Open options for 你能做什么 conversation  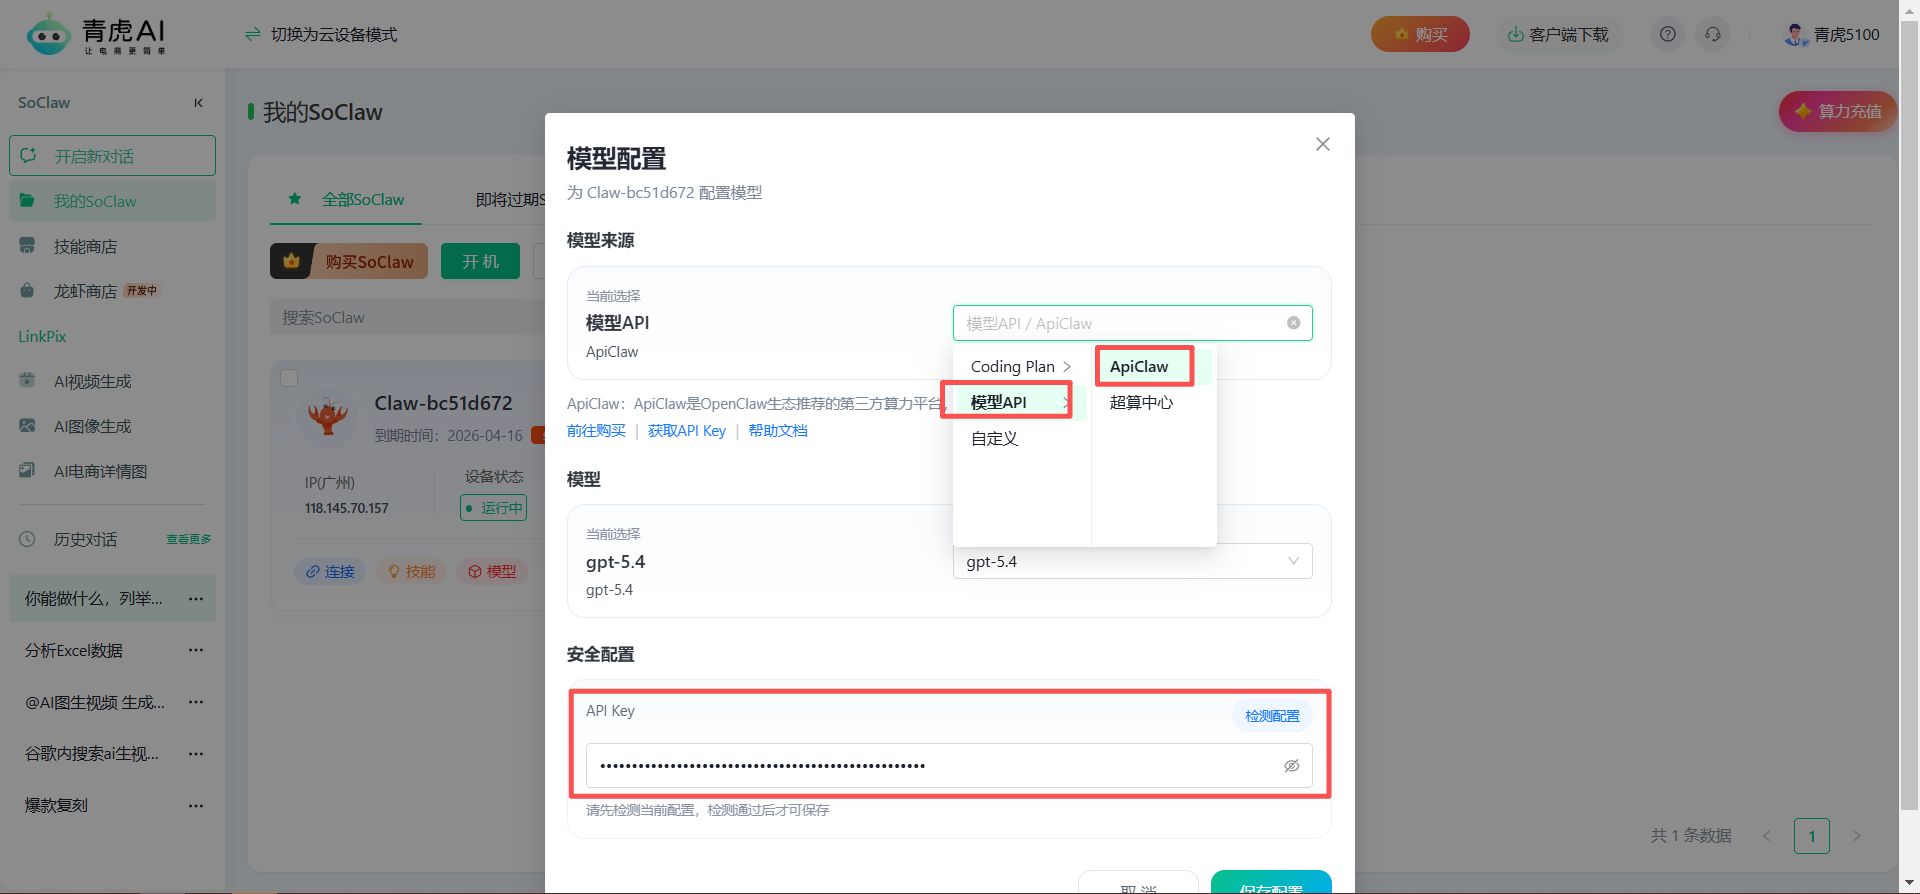196,599
